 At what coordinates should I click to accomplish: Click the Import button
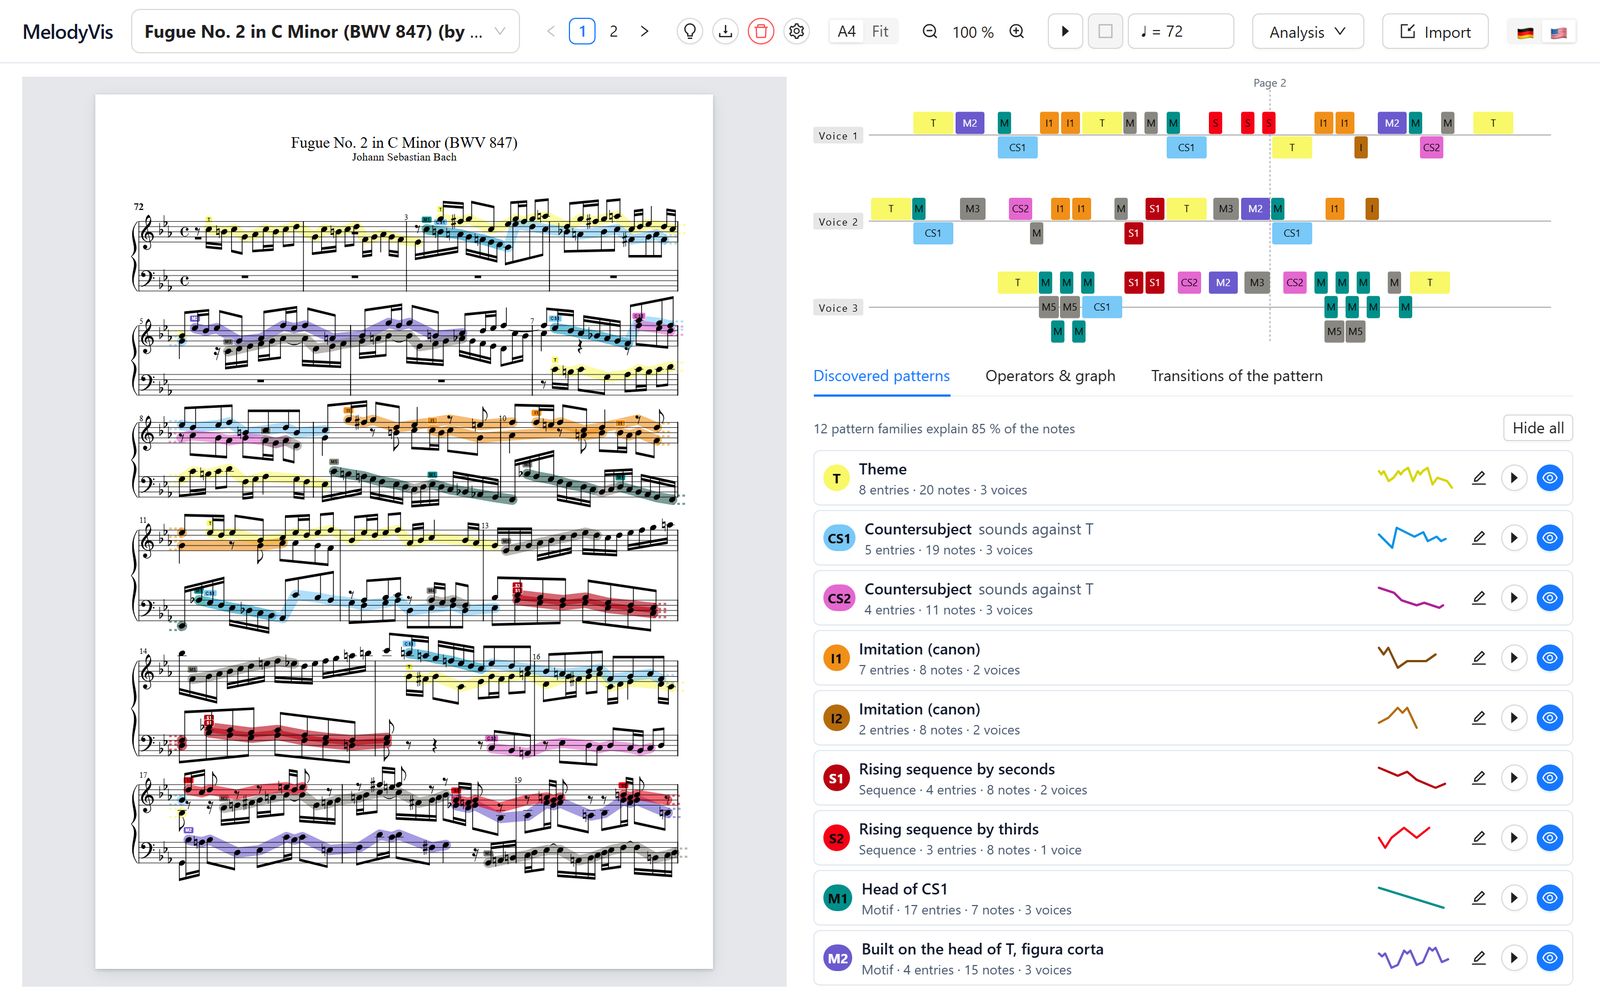click(1435, 32)
